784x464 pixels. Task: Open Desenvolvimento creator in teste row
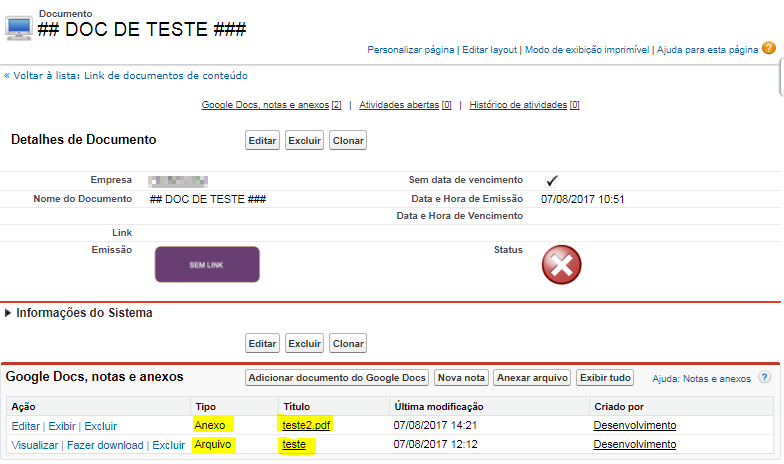(634, 444)
